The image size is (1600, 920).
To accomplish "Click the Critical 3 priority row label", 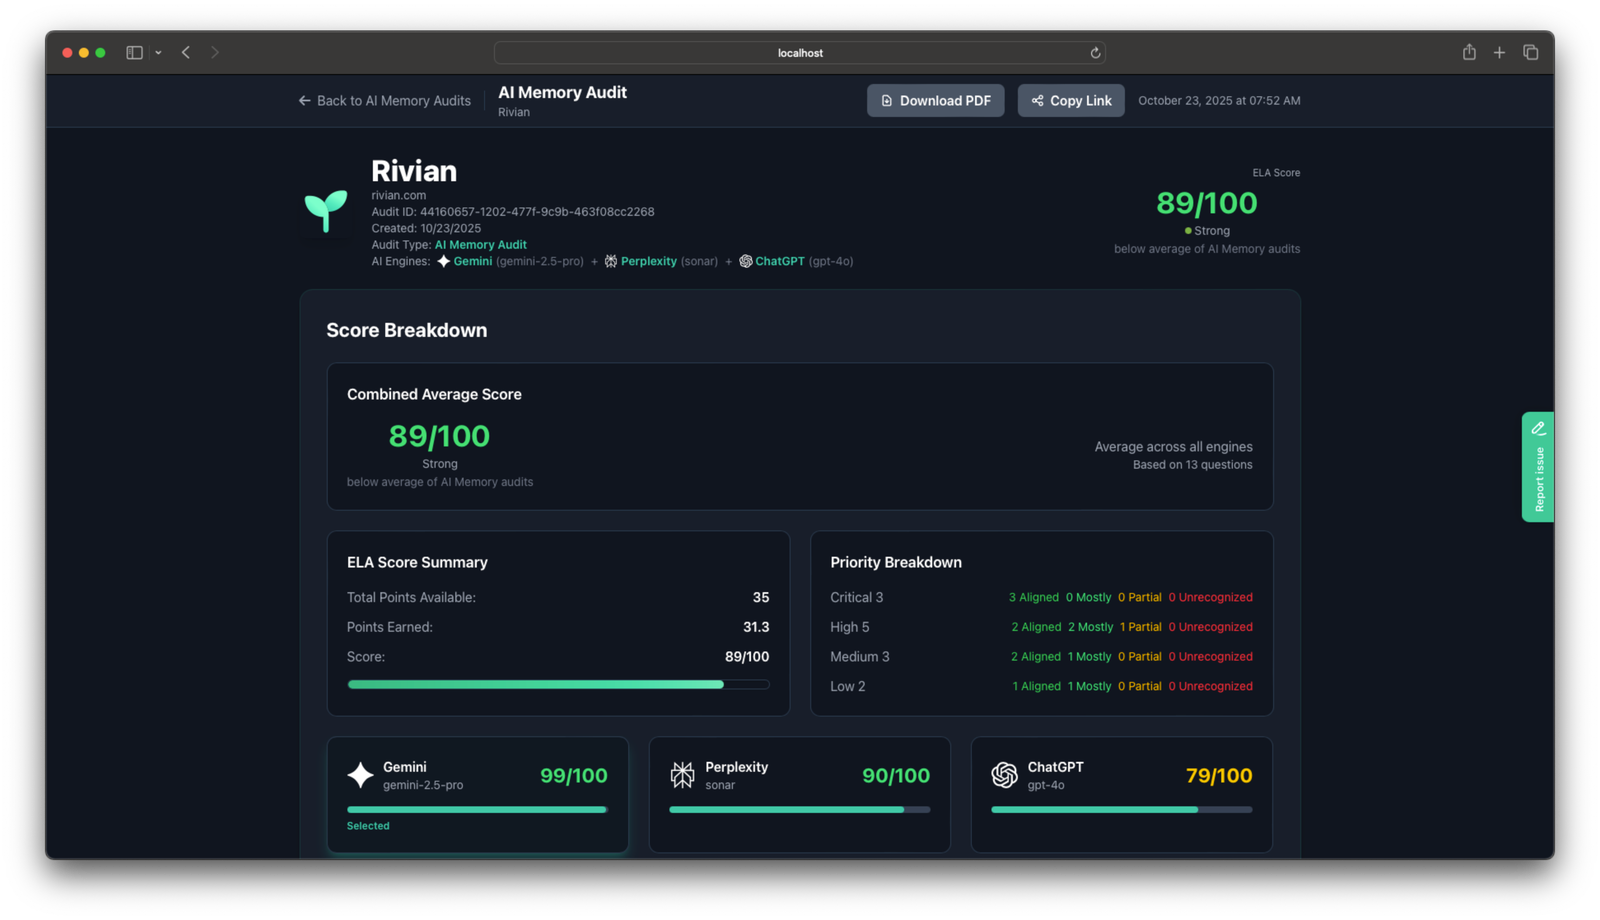I will [857, 597].
